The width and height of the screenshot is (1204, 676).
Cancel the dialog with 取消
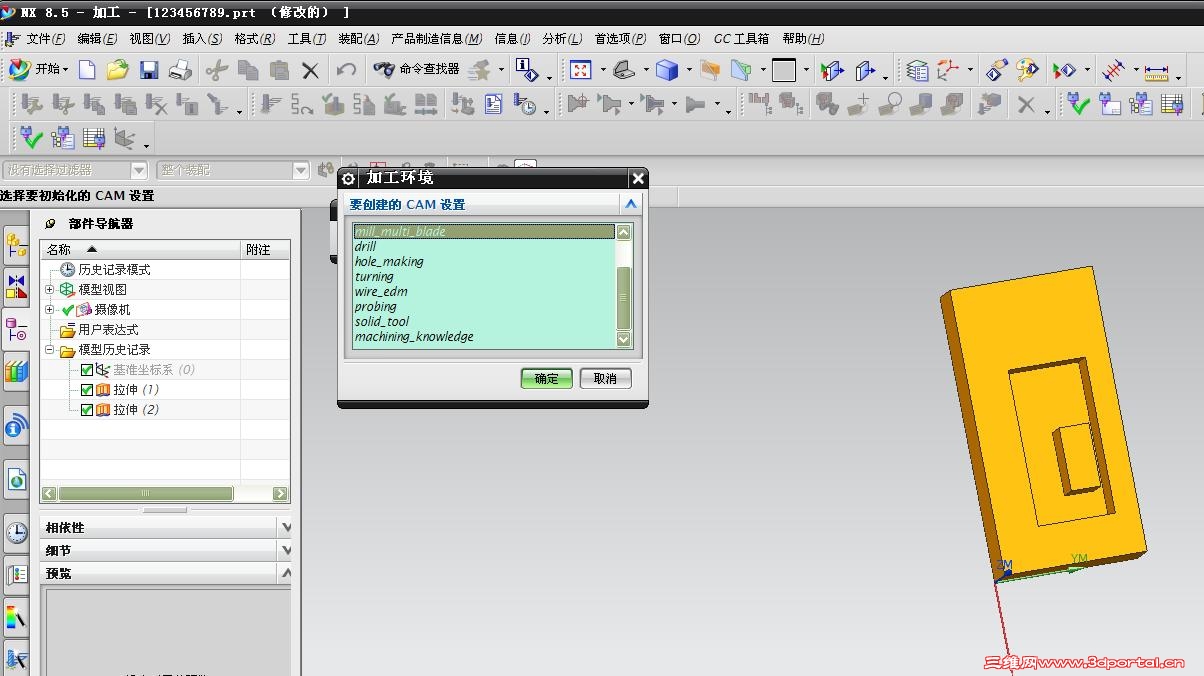tap(605, 379)
